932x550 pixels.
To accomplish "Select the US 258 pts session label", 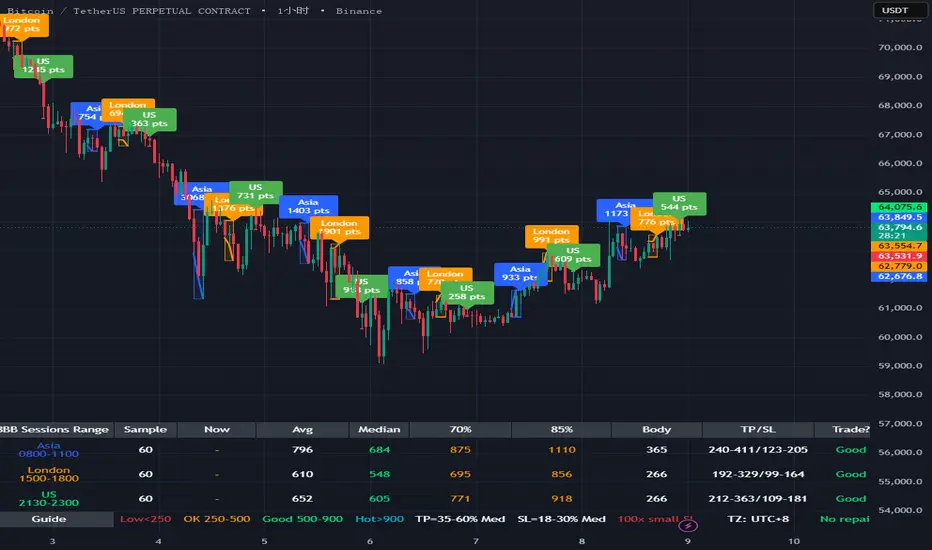I will click(467, 293).
